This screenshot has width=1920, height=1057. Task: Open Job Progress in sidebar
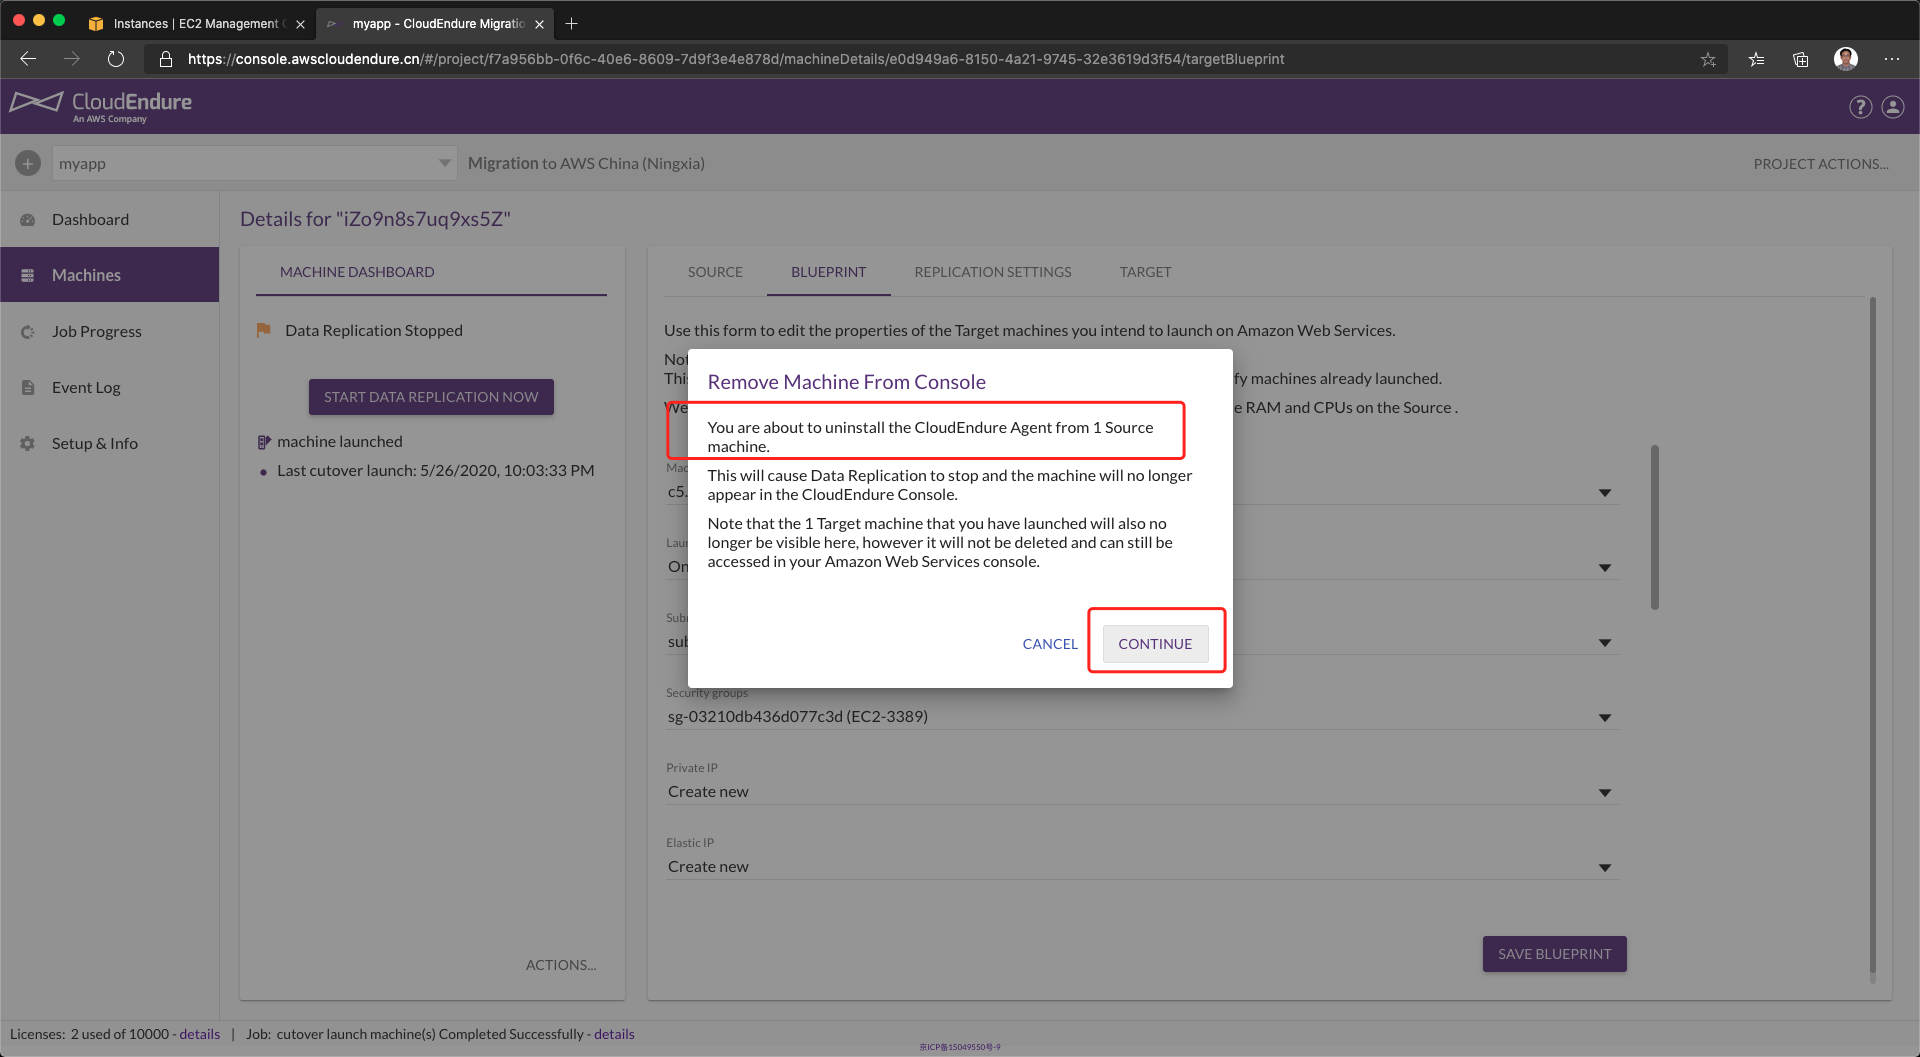[96, 331]
